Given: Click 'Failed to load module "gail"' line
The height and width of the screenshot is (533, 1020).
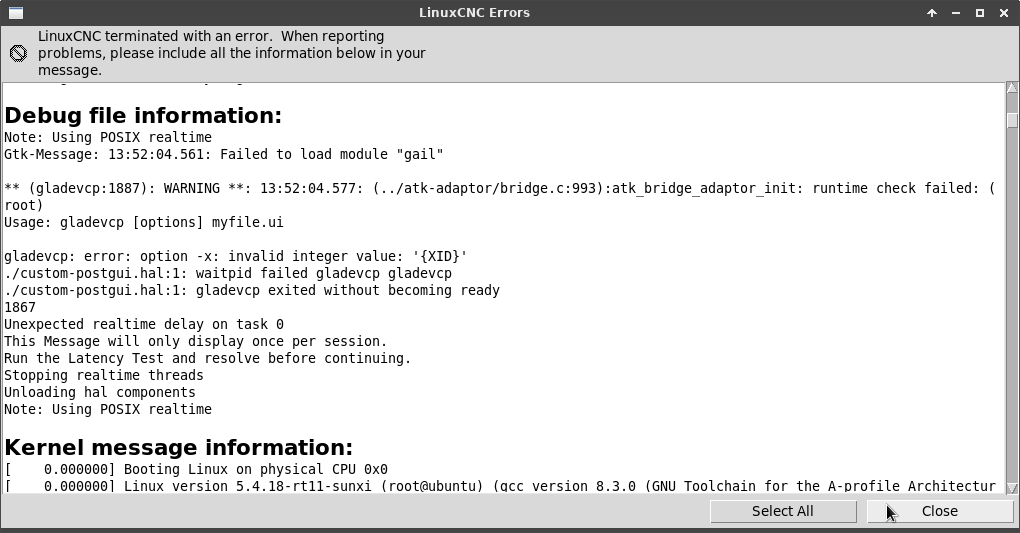Looking at the screenshot, I should pos(223,154).
